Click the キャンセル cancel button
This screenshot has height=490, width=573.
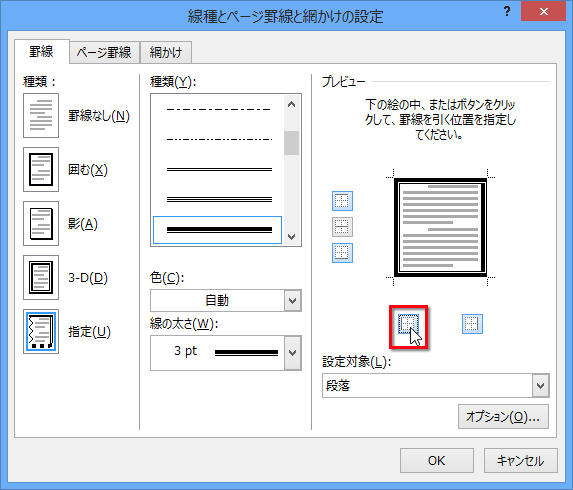pyautogui.click(x=521, y=460)
